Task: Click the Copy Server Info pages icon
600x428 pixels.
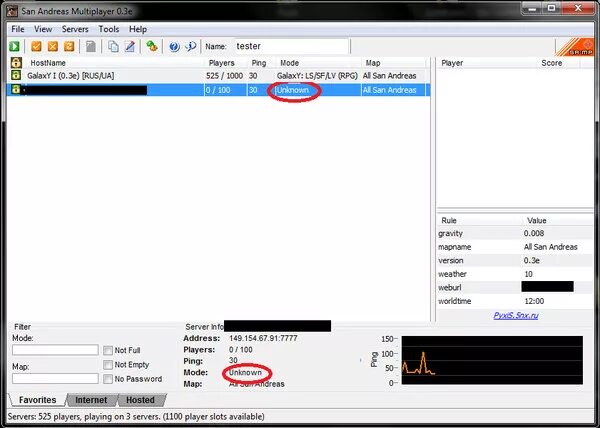Action: [x=113, y=46]
